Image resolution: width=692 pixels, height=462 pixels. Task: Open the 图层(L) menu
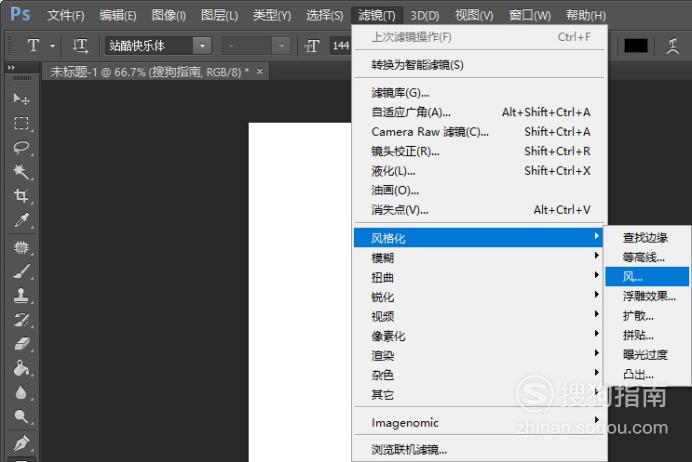219,15
